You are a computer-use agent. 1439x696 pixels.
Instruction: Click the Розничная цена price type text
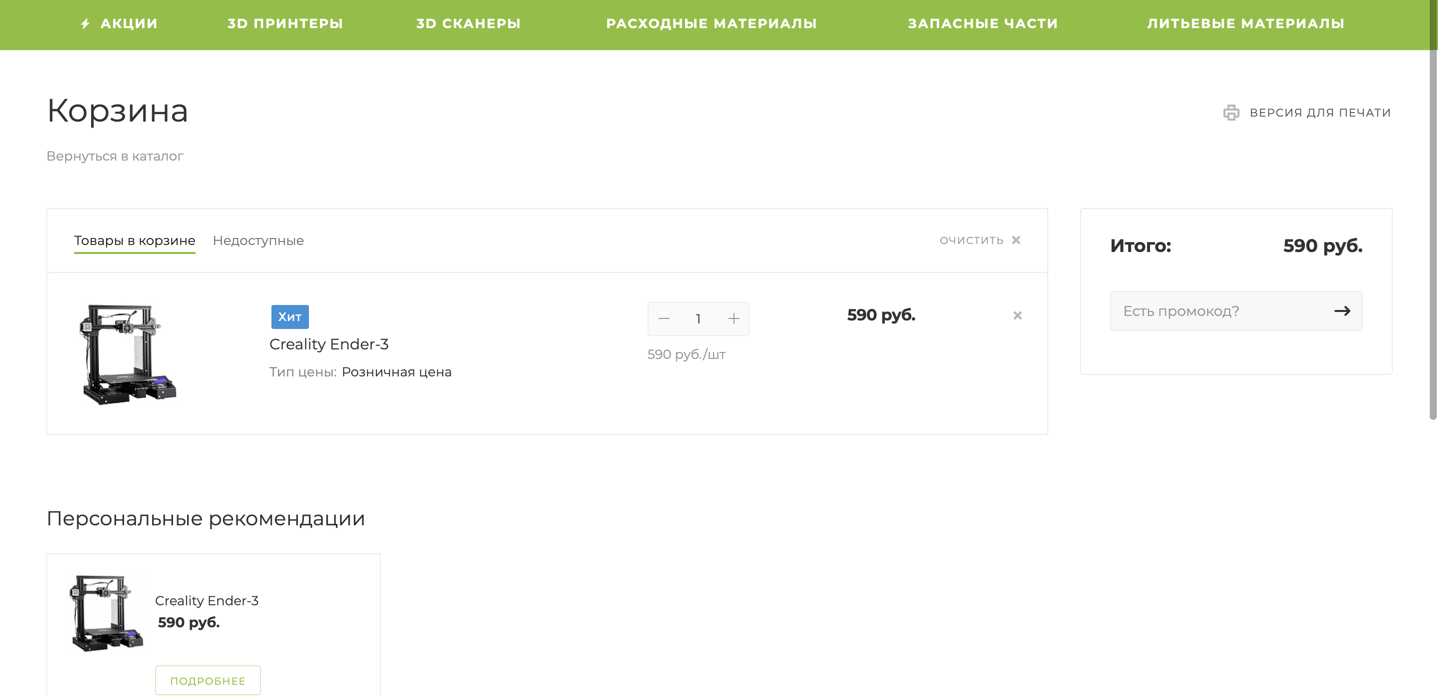[x=397, y=372]
